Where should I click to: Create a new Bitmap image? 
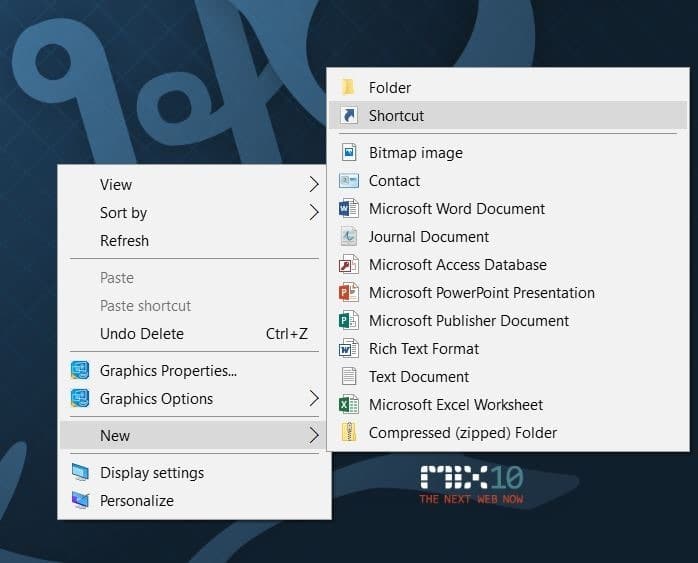[508, 152]
